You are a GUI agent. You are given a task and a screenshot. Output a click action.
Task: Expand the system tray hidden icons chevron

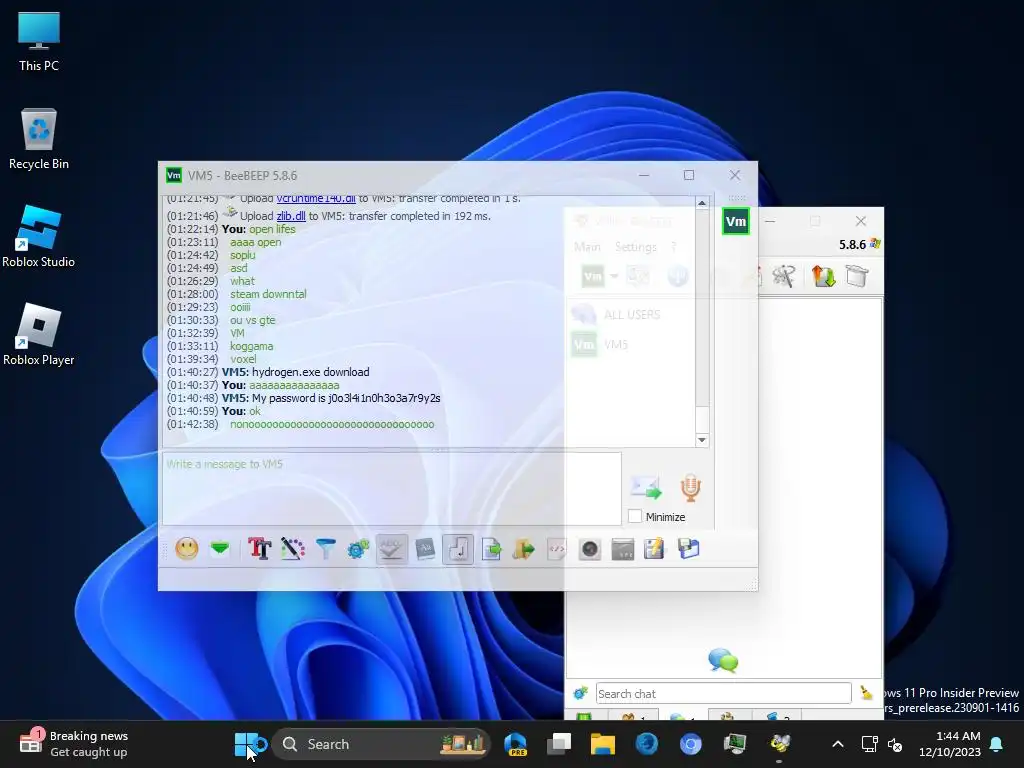pyautogui.click(x=838, y=744)
